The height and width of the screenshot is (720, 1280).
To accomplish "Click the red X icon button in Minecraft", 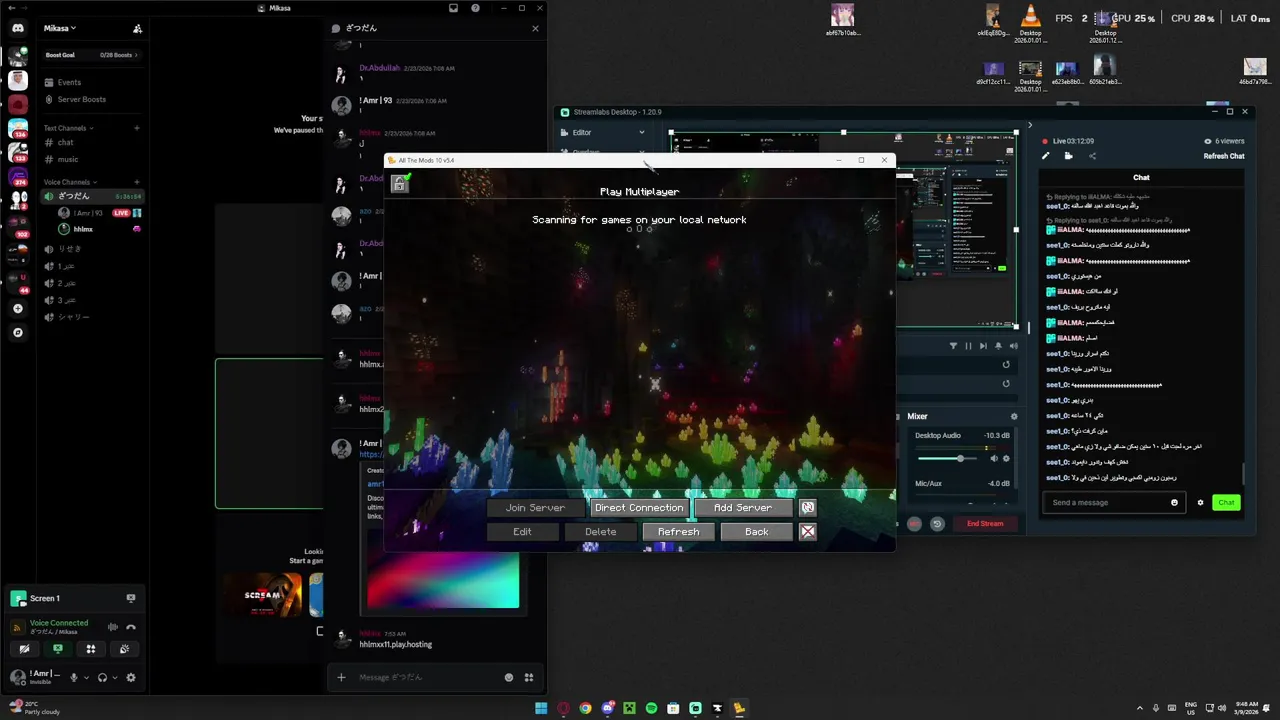I will [808, 532].
